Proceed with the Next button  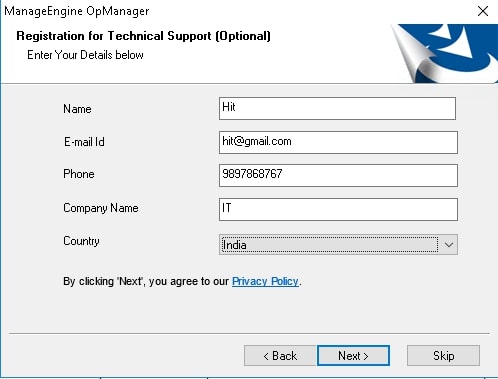[x=353, y=356]
